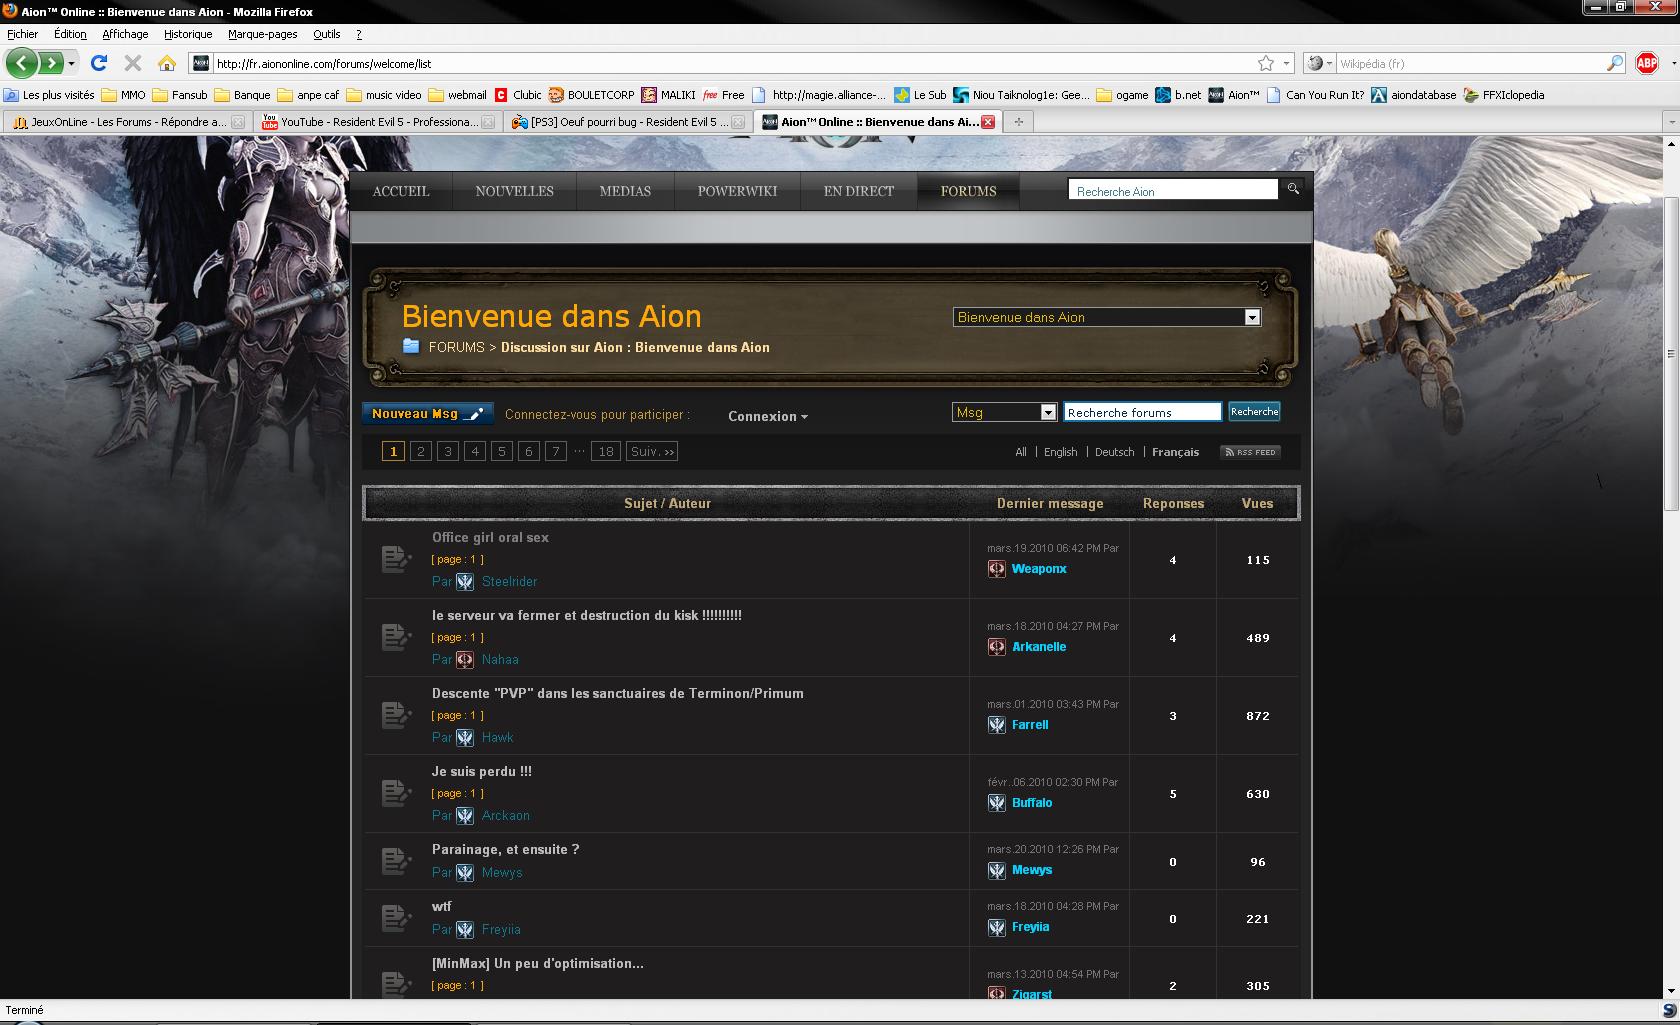Click the Adblock Plus ABP icon
Image resolution: width=1680 pixels, height=1025 pixels.
pos(1647,63)
